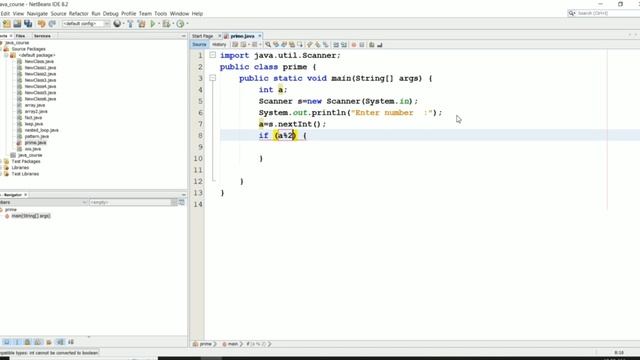Image resolution: width=640 pixels, height=360 pixels.
Task: Run the project with green play icon
Action: [153, 24]
